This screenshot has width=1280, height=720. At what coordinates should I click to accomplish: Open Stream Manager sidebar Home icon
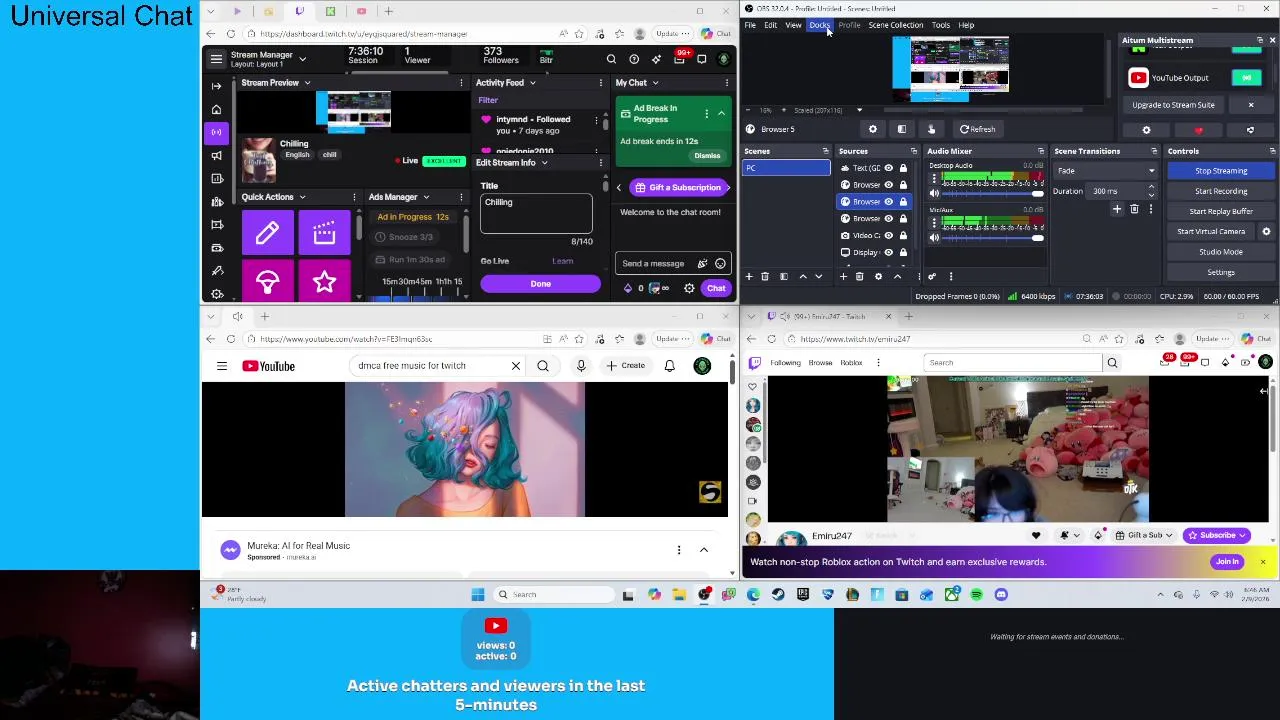point(216,109)
